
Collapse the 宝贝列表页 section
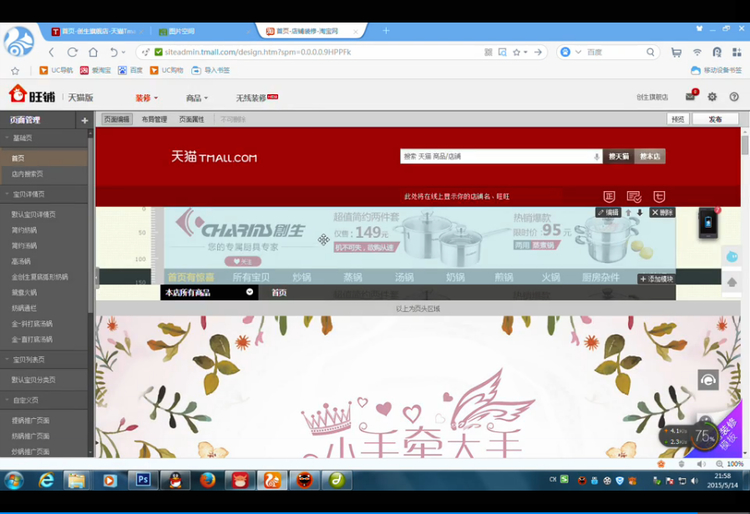(7, 359)
